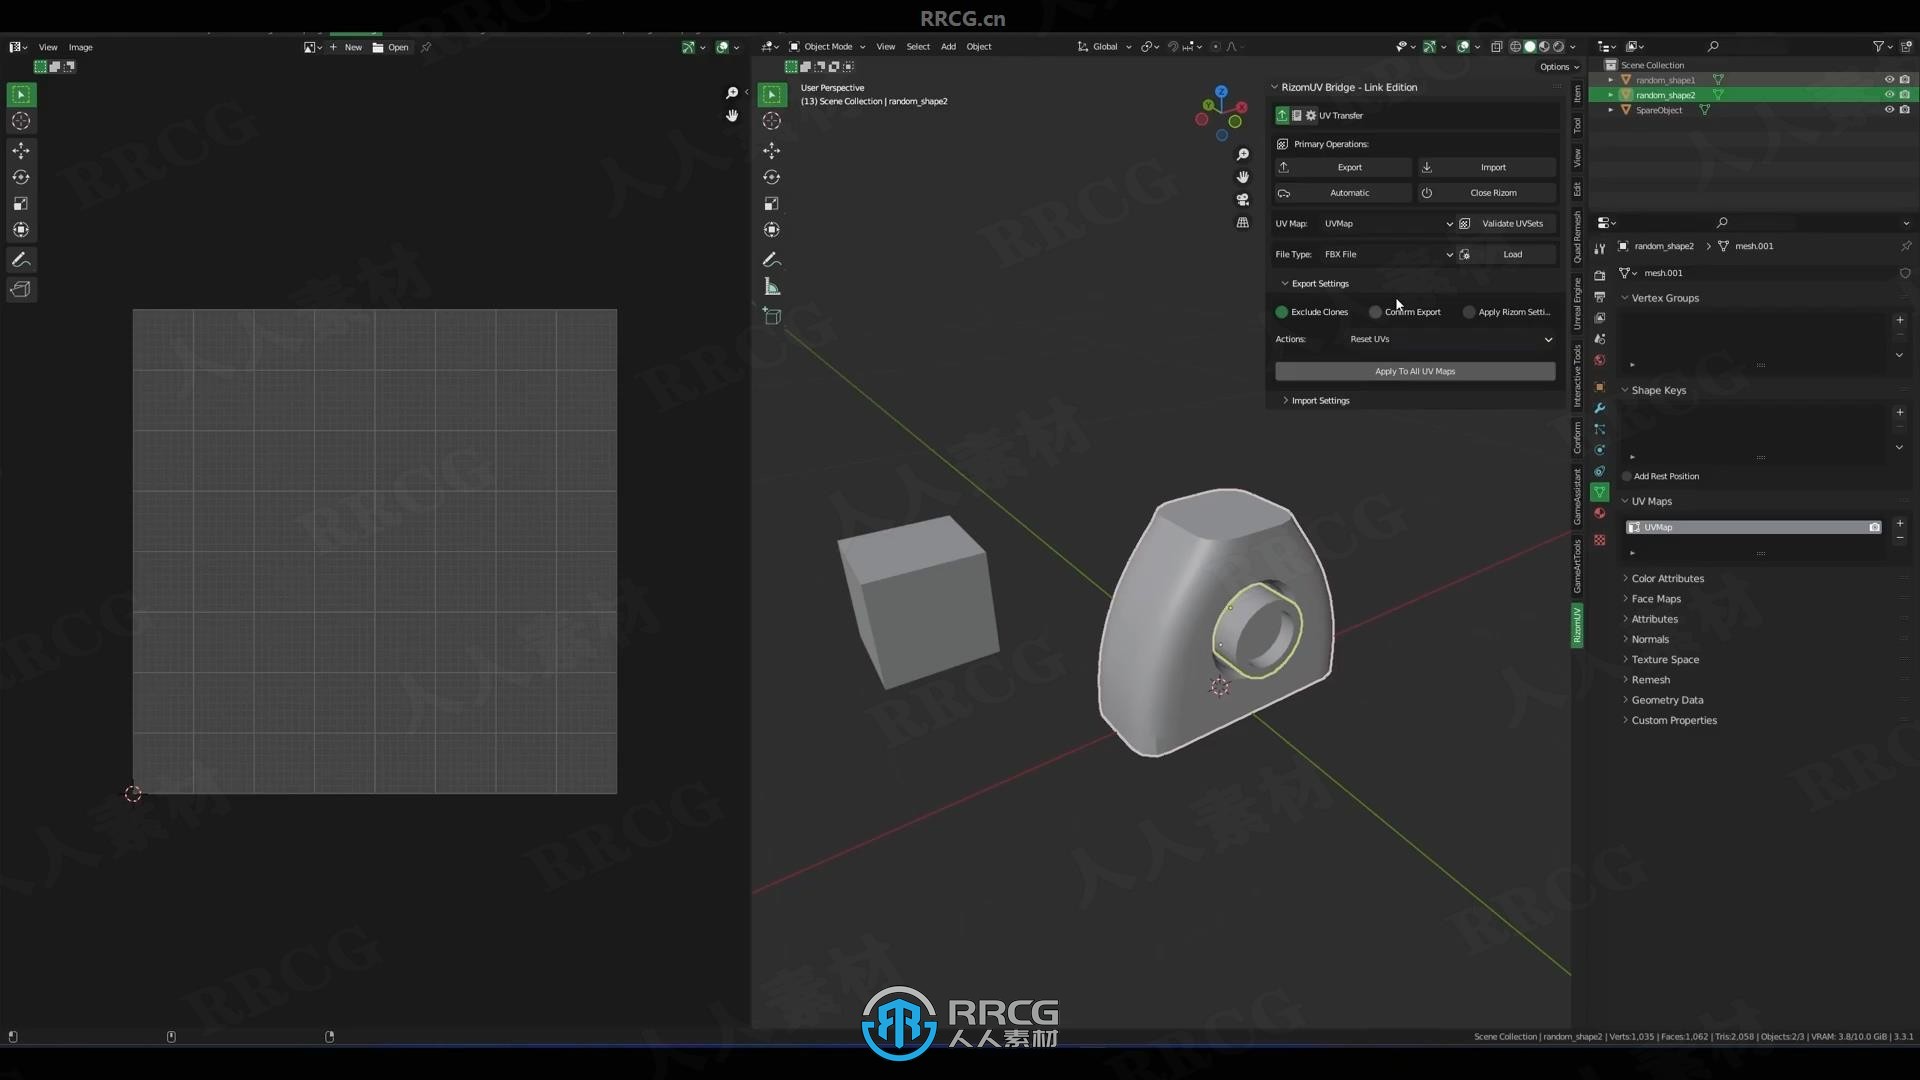Image resolution: width=1920 pixels, height=1080 pixels.
Task: Click the UV Maps camera/texture icon
Action: [x=1875, y=526]
